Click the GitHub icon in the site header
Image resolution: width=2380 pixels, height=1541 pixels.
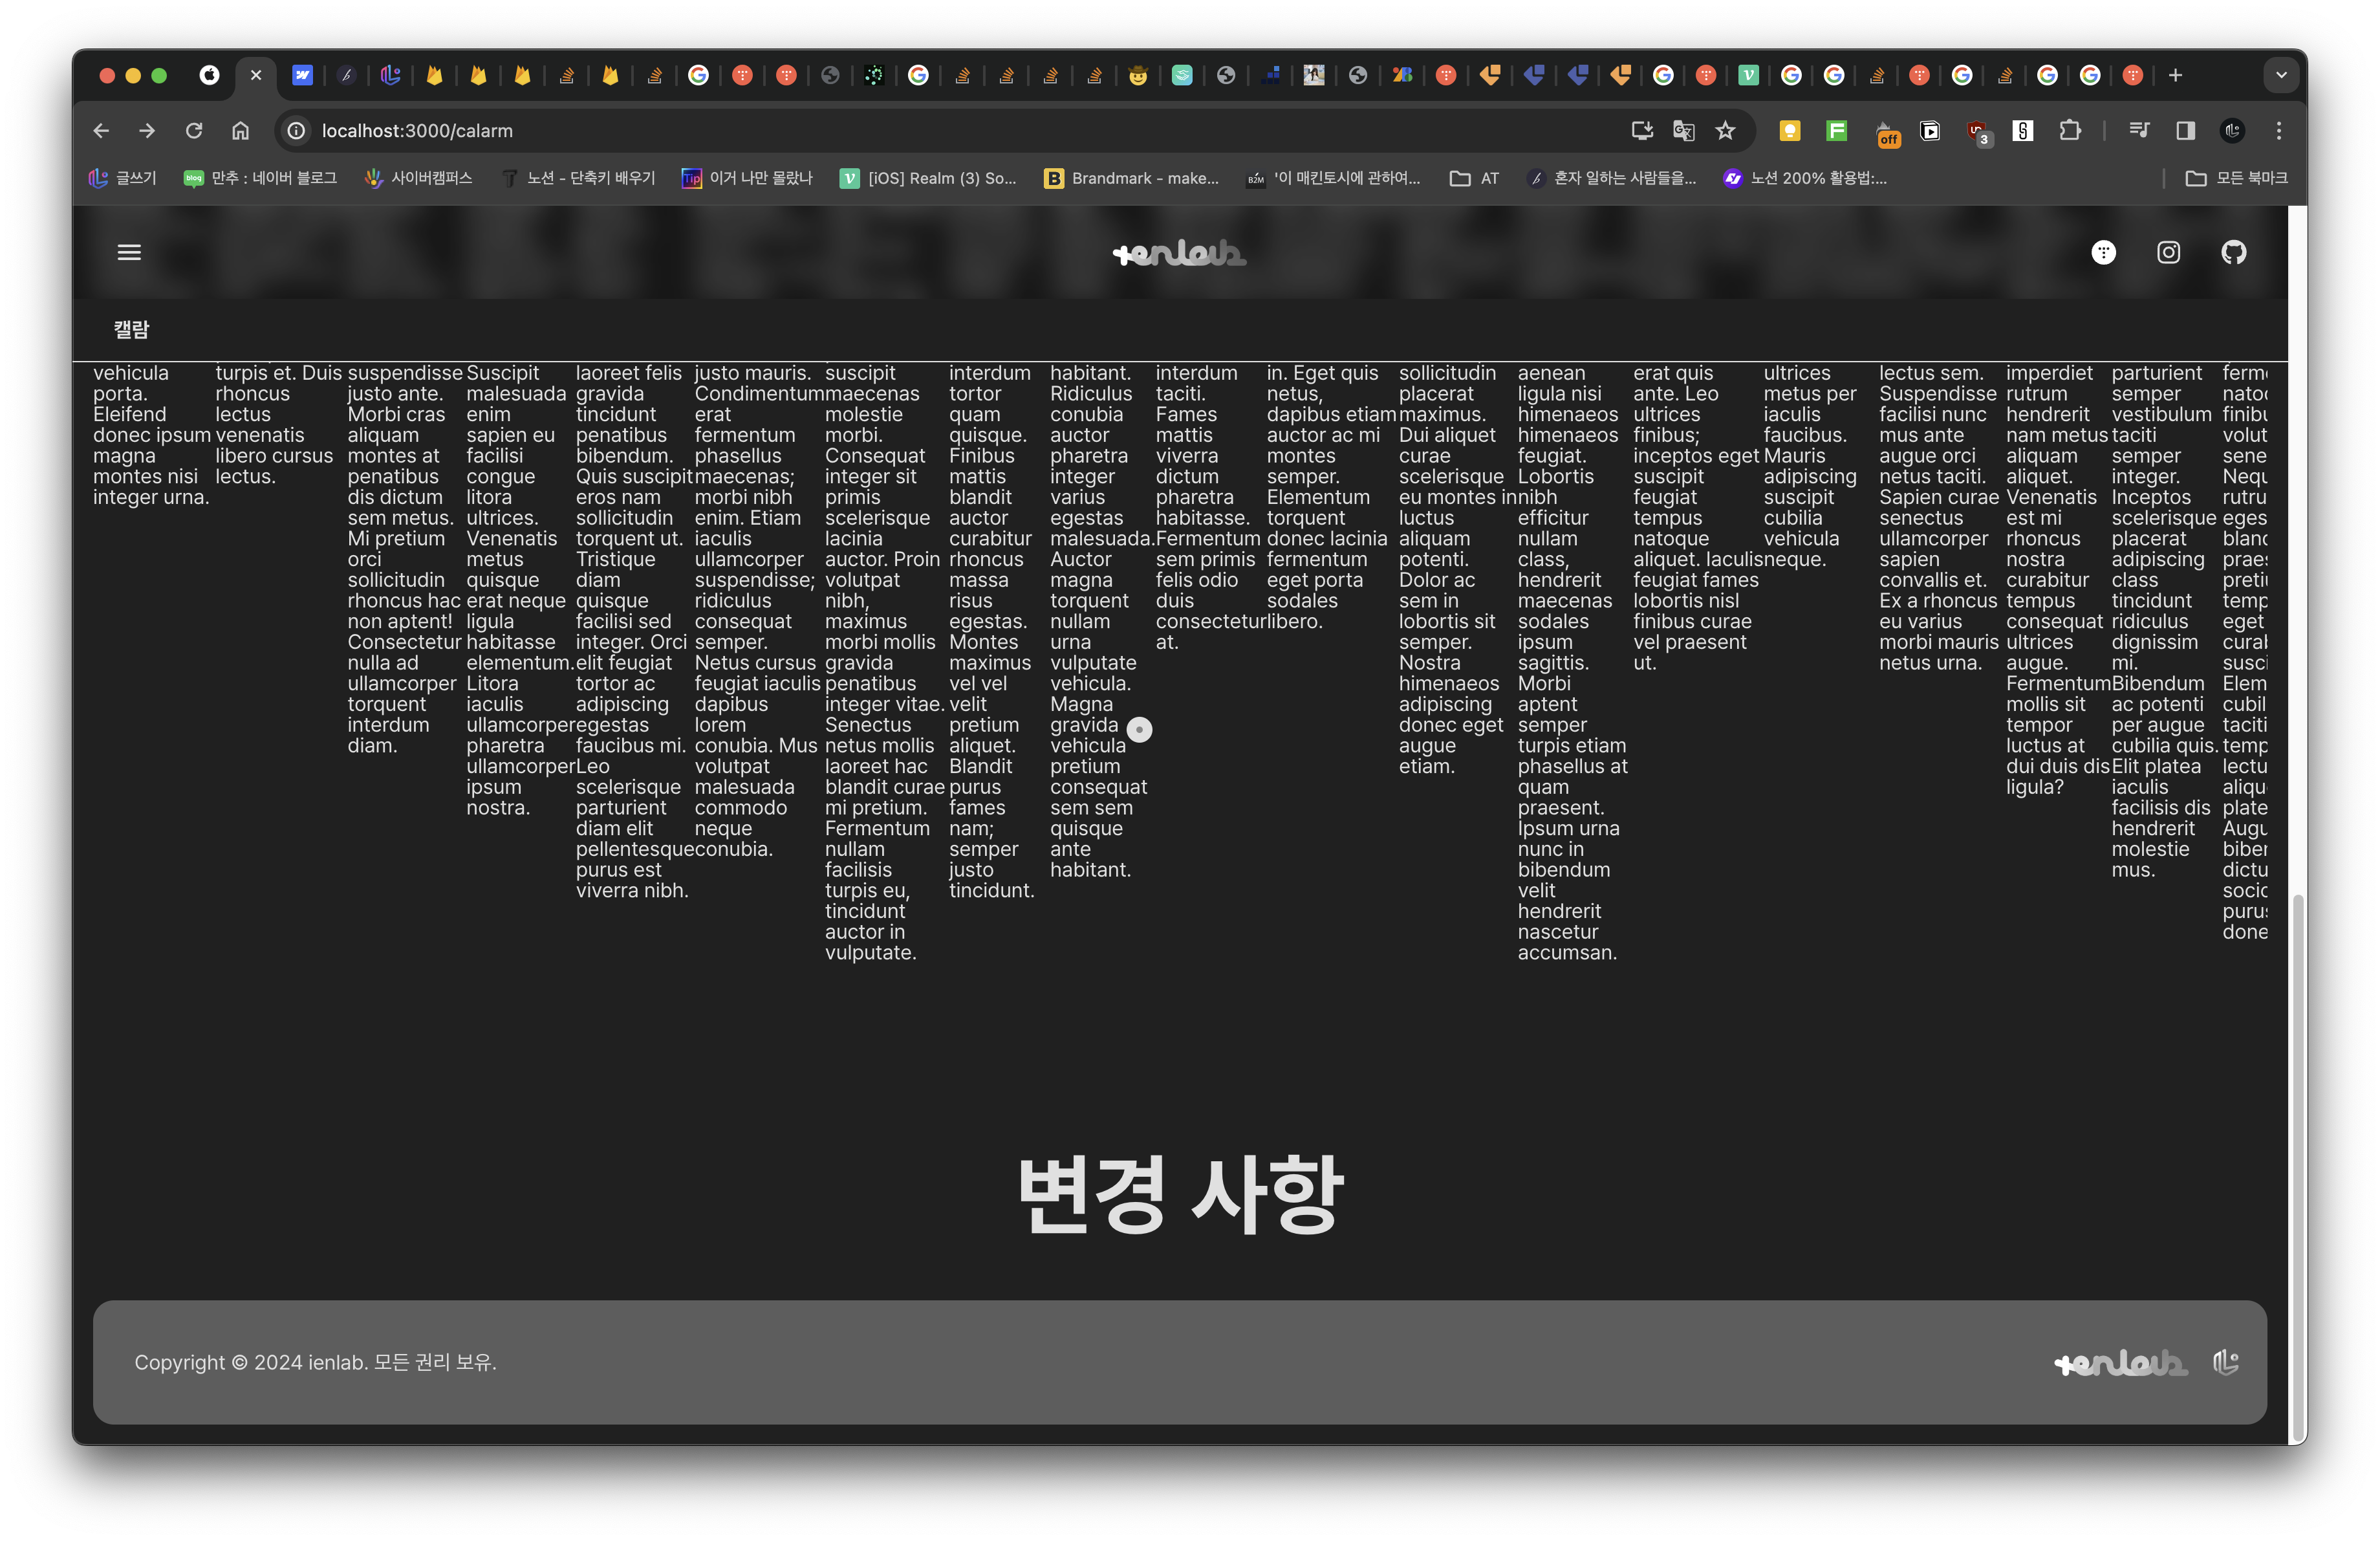point(2233,252)
